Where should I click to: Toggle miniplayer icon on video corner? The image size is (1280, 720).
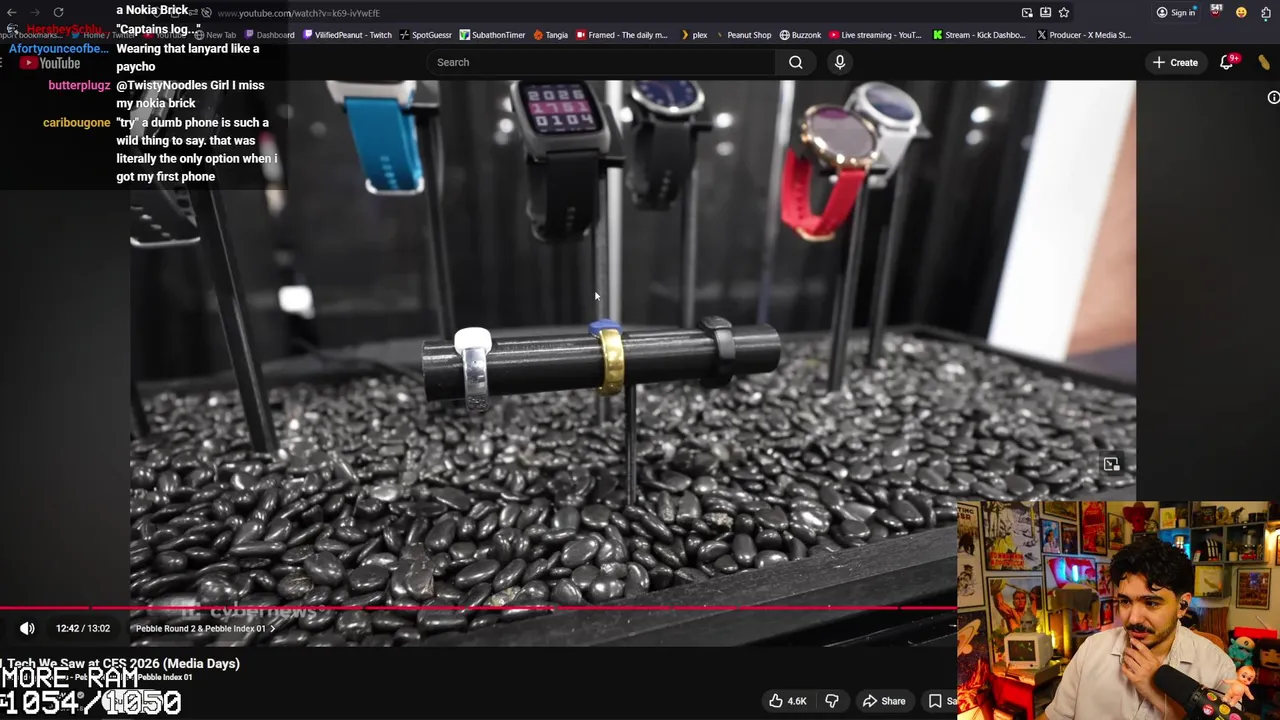pos(1111,464)
